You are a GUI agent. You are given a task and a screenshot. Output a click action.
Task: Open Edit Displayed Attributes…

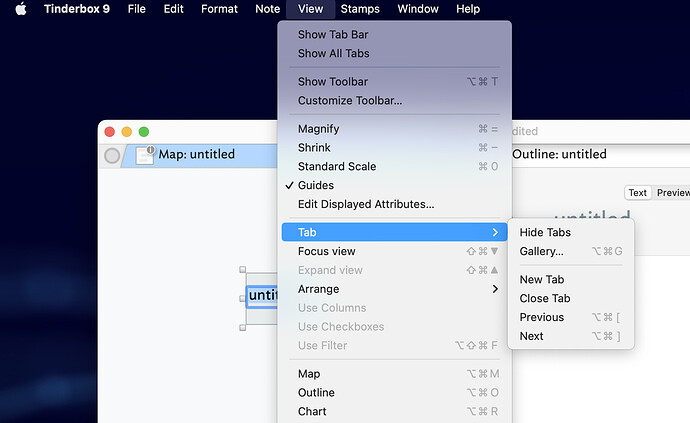pos(394,204)
